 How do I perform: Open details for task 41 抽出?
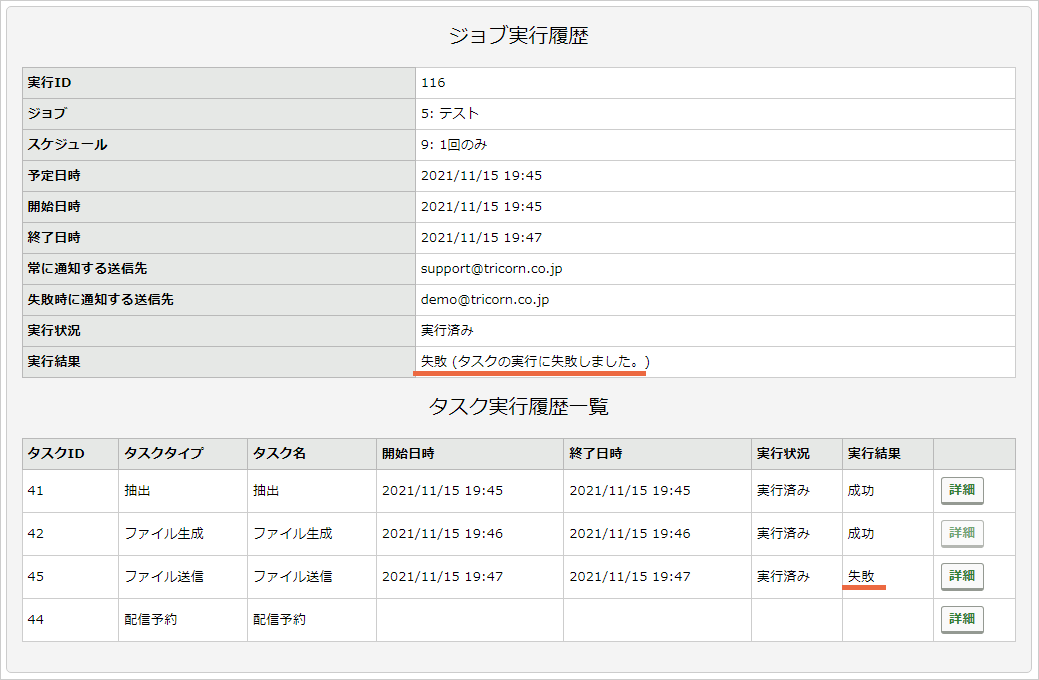[x=961, y=490]
